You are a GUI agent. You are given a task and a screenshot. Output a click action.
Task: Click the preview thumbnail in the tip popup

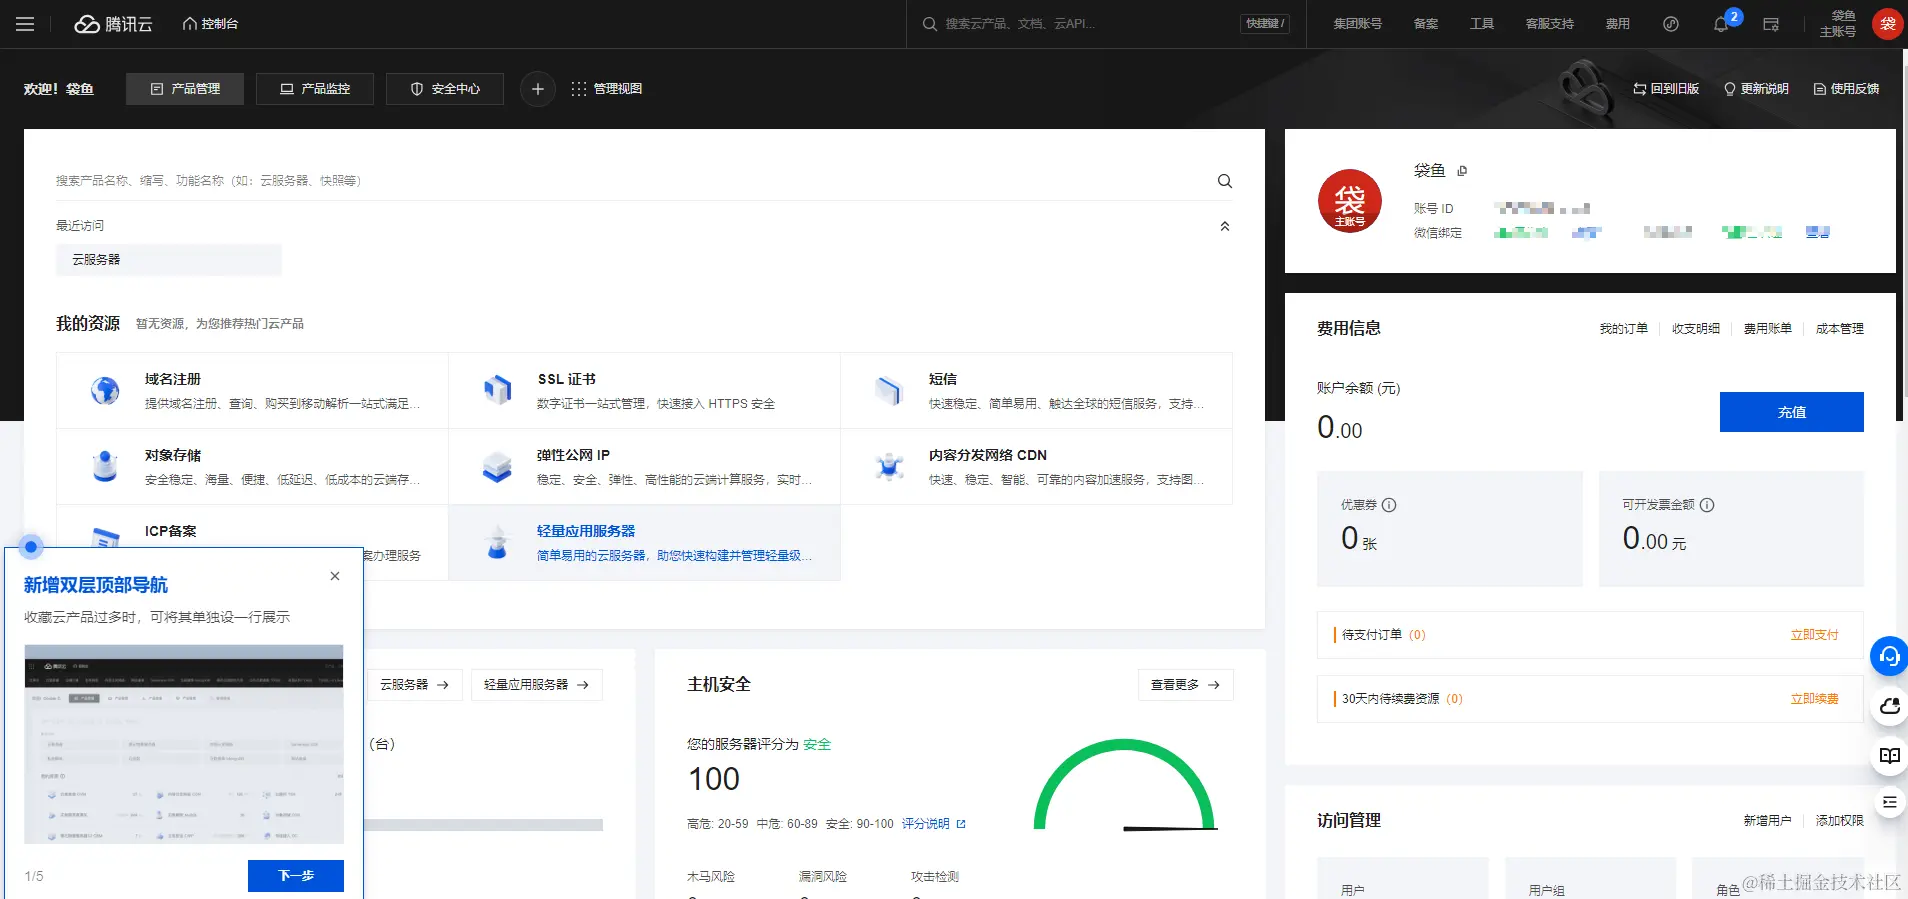pos(184,744)
